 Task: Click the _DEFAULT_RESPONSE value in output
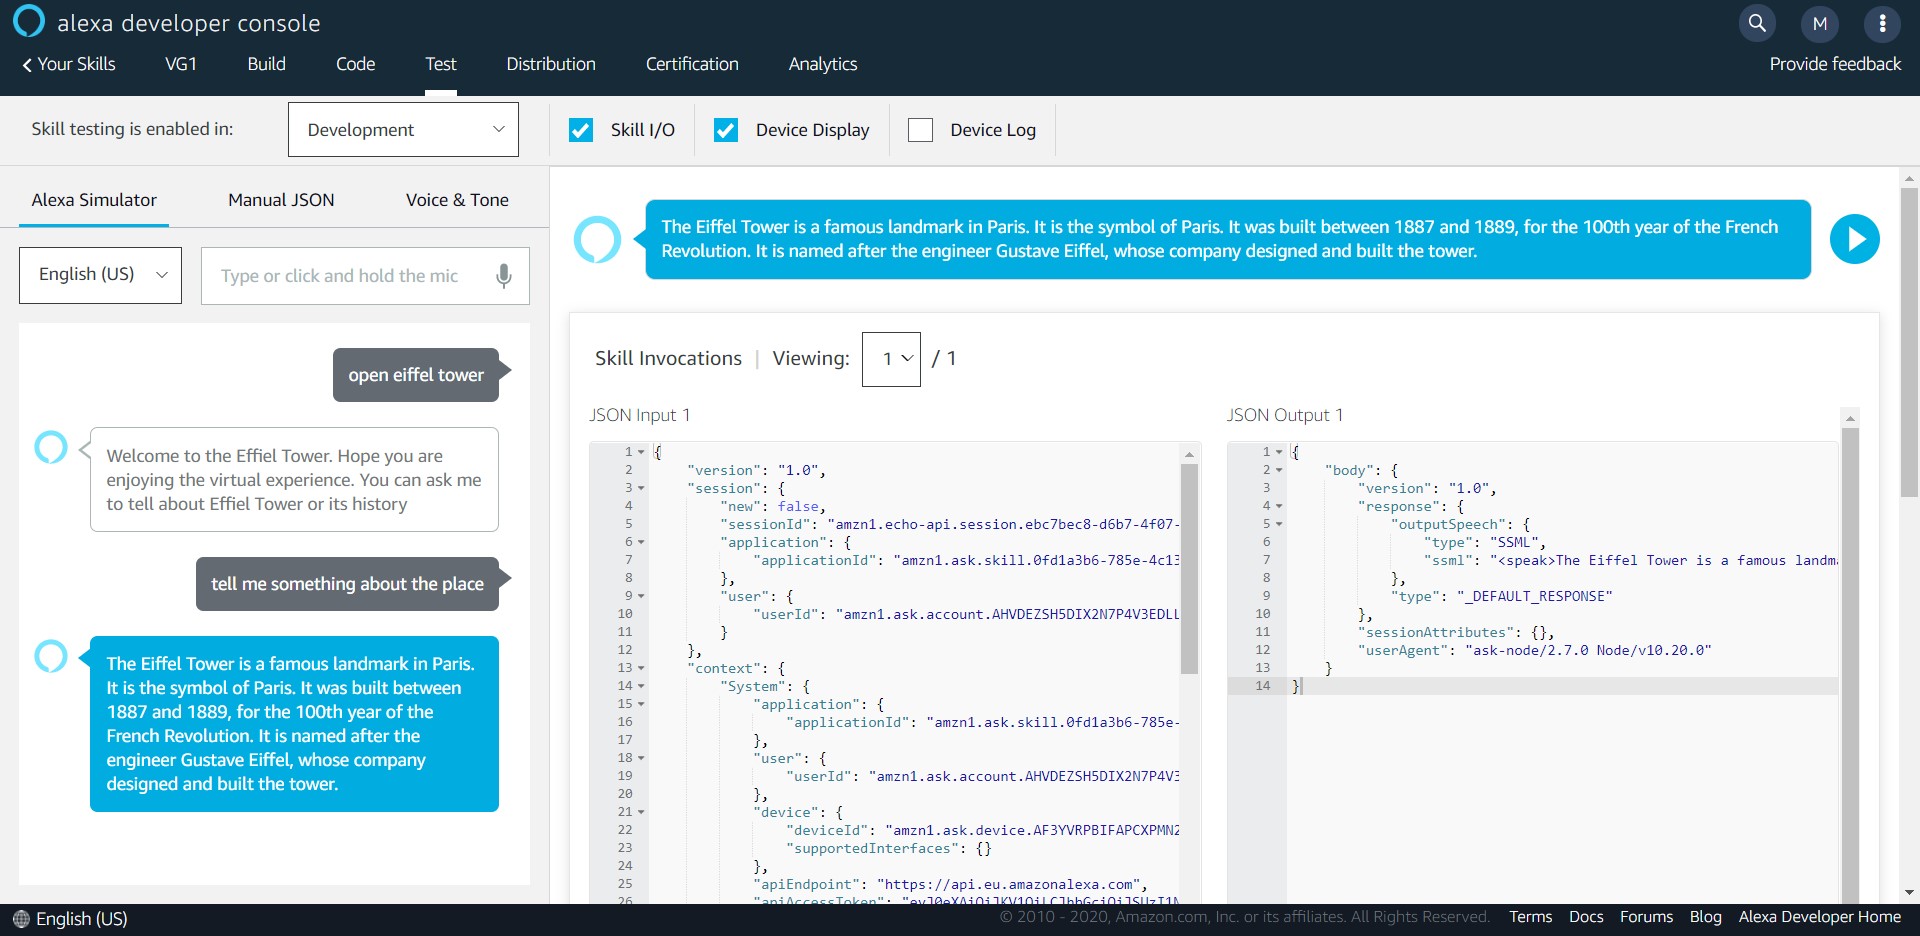click(1534, 597)
